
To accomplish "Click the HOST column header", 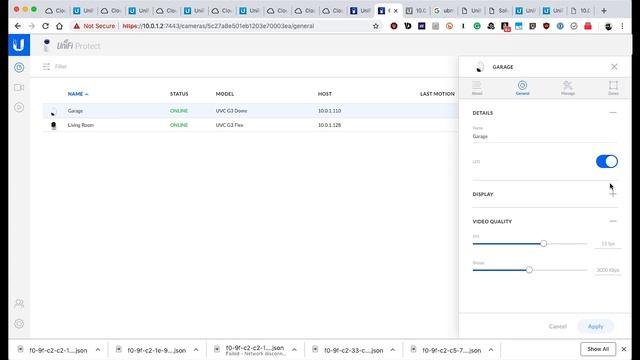I will pos(324,94).
